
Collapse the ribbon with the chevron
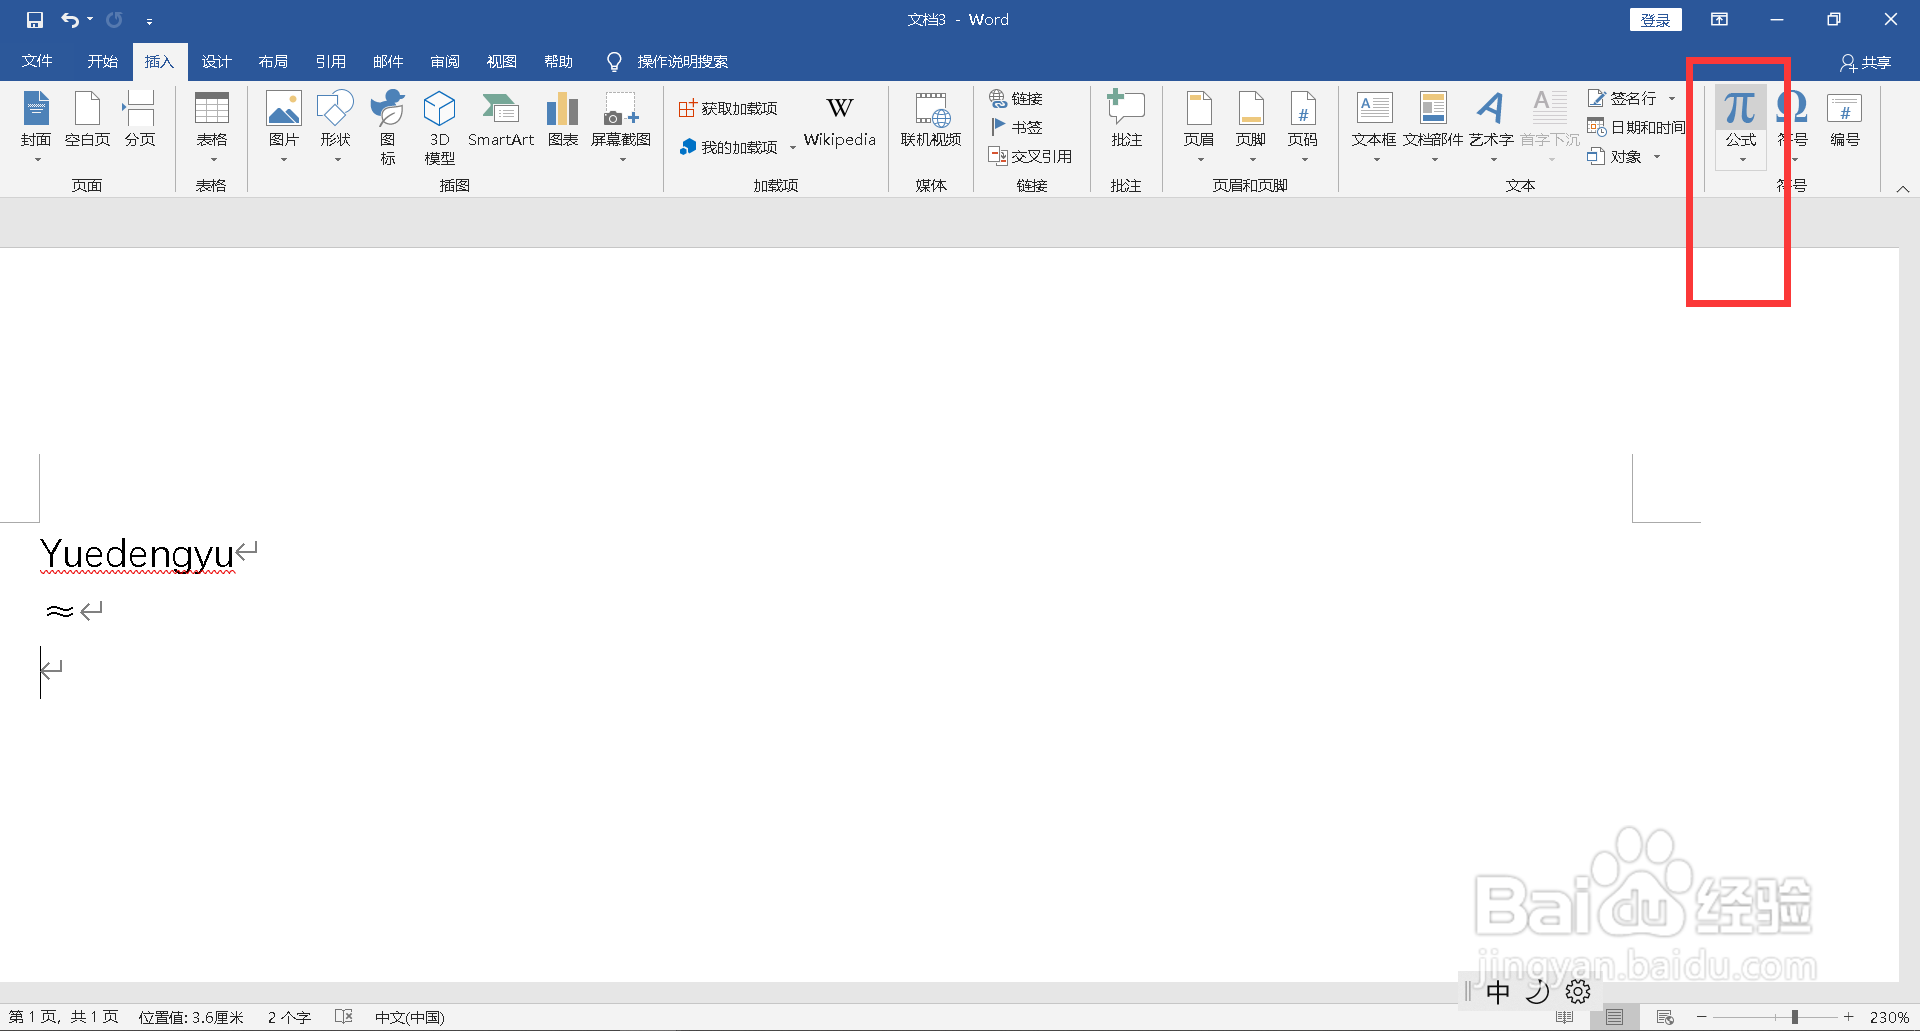pyautogui.click(x=1903, y=189)
